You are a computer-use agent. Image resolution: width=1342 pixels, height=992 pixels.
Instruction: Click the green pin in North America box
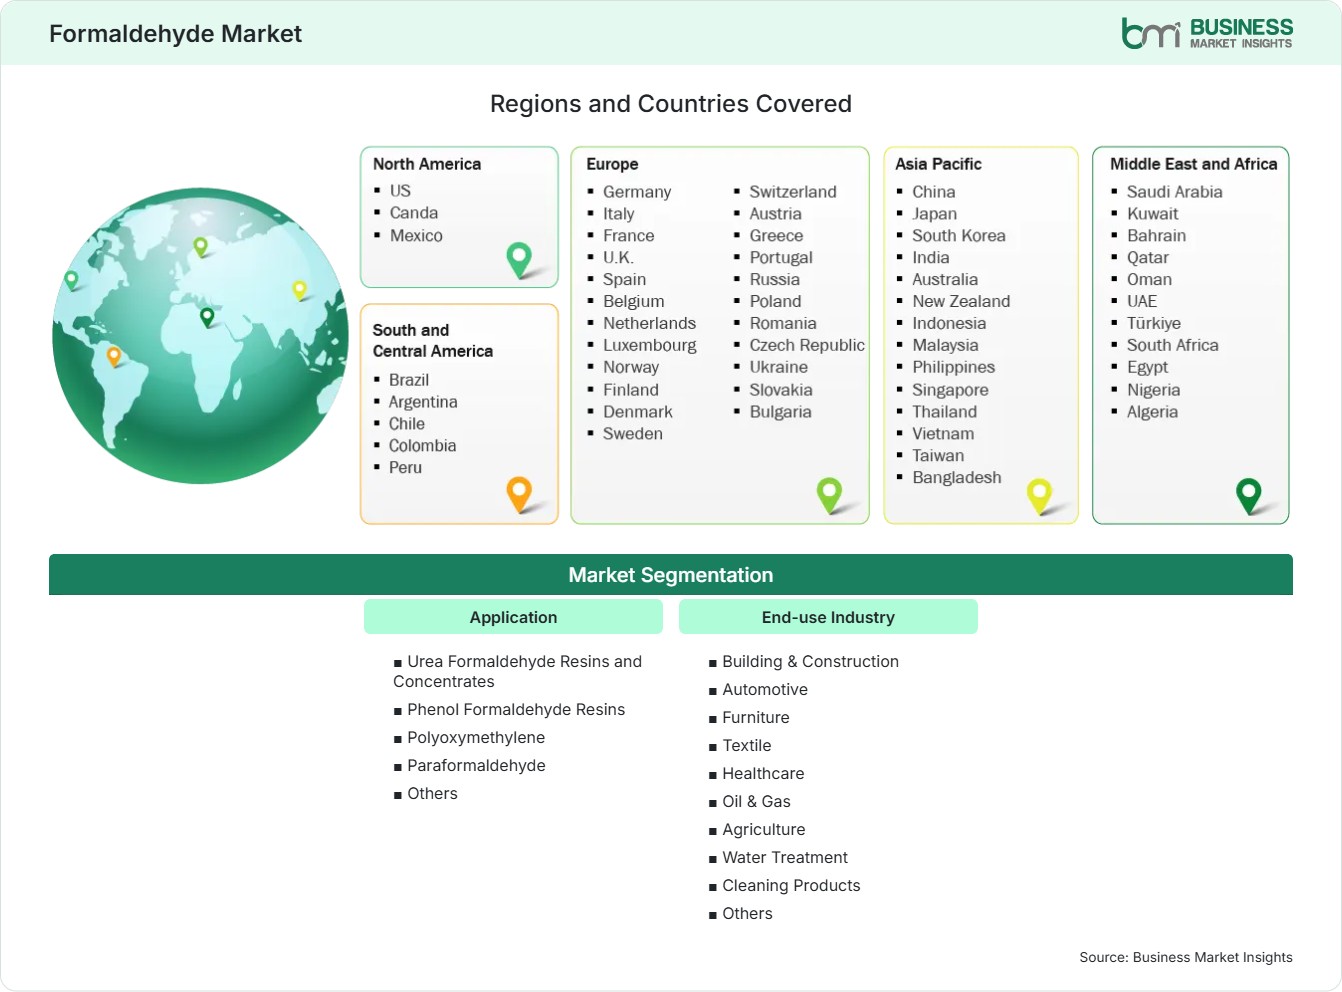pos(519,259)
